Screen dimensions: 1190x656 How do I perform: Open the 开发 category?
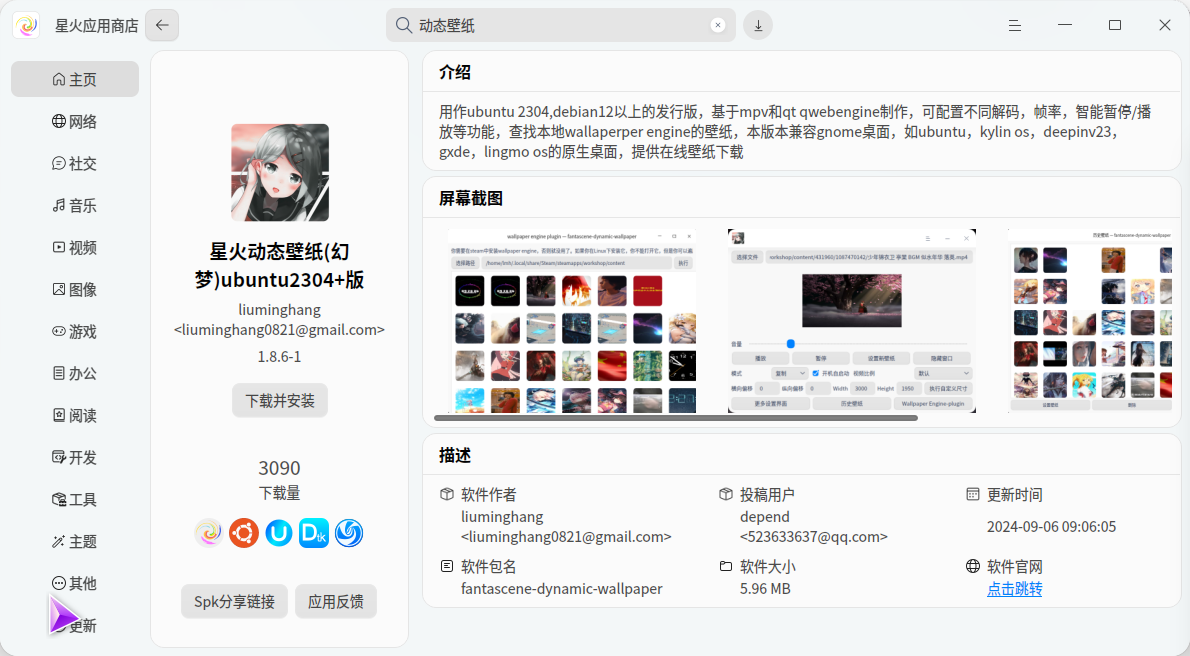pyautogui.click(x=74, y=457)
